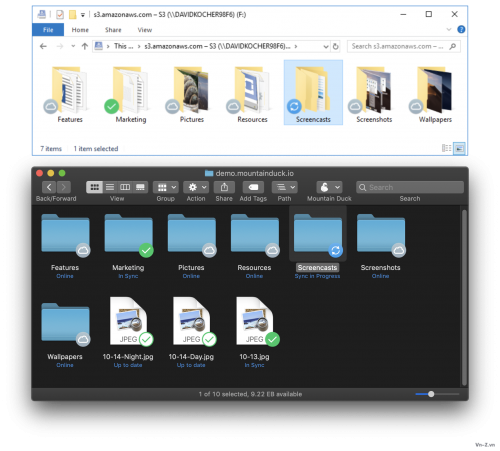Switch Finder to gallery view
Screen dimensions: 500x451
pos(140,187)
